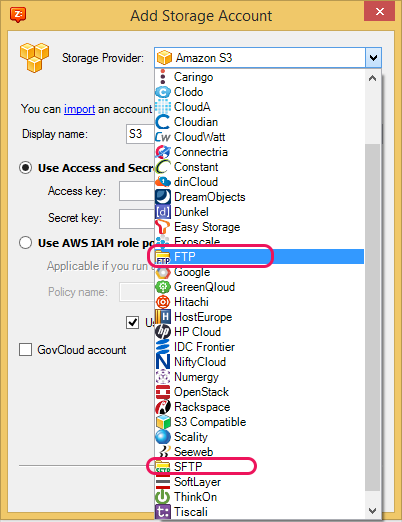The width and height of the screenshot is (402, 522).
Task: Pick the FTP list entry label
Action: point(185,257)
